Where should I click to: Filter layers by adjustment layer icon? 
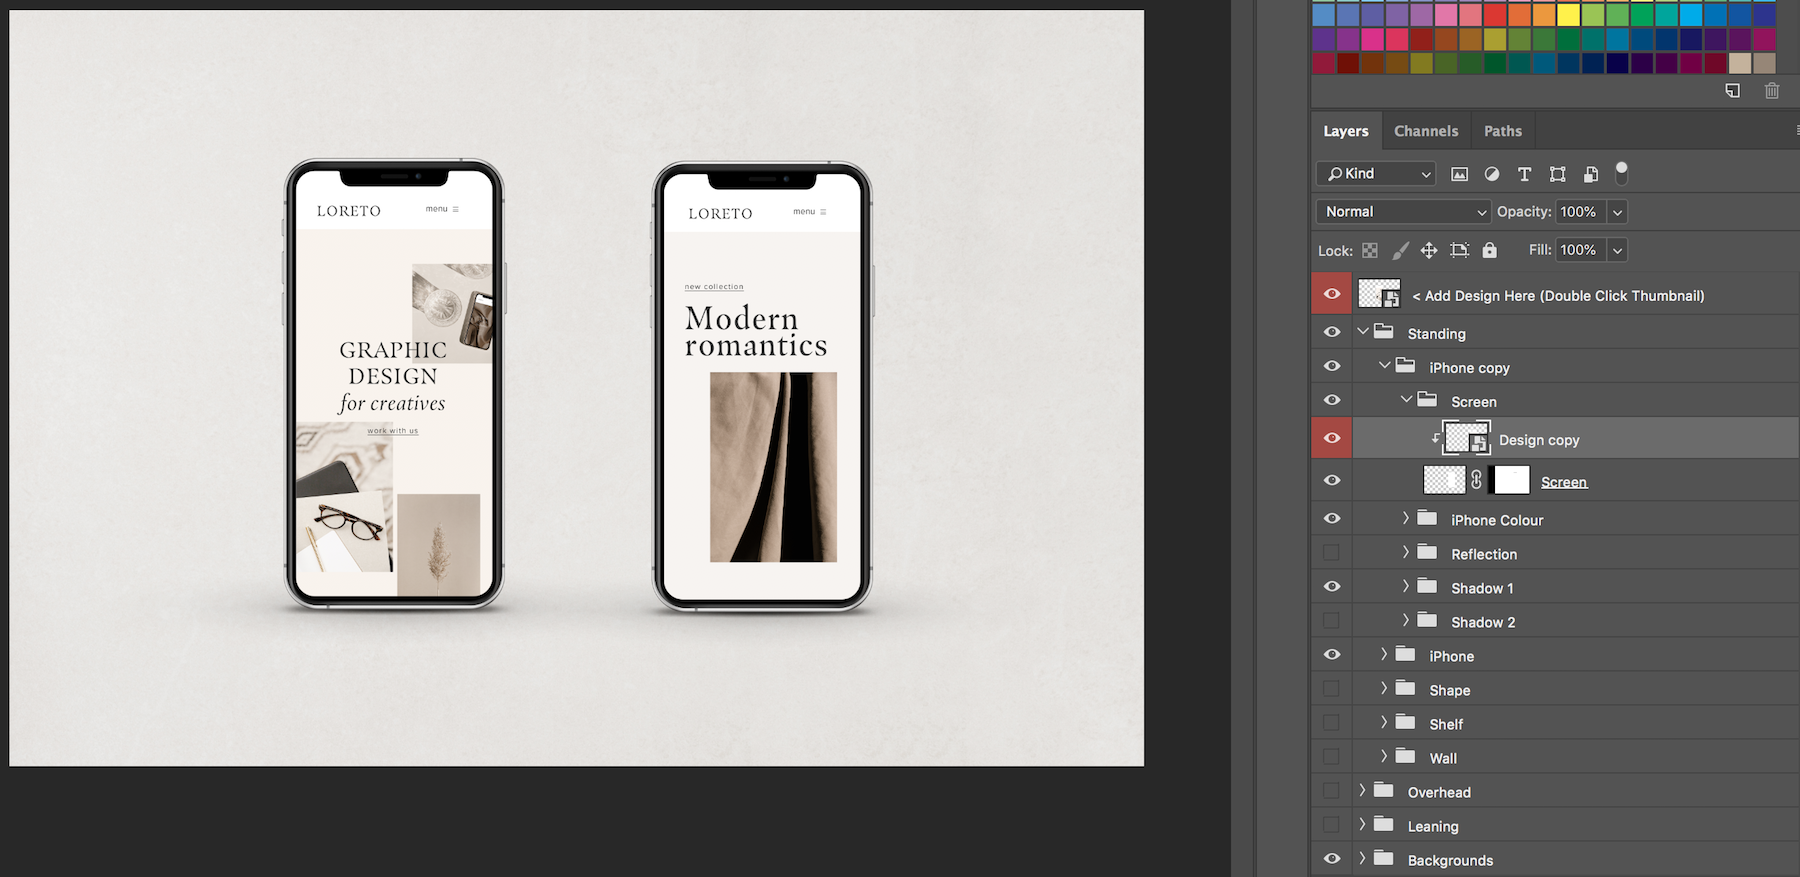click(1492, 174)
